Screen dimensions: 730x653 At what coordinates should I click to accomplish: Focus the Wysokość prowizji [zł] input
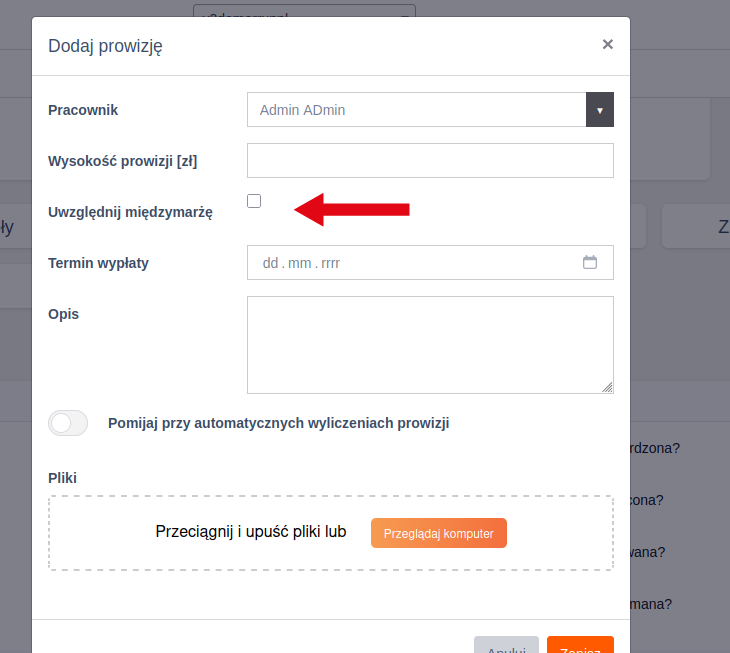[430, 160]
